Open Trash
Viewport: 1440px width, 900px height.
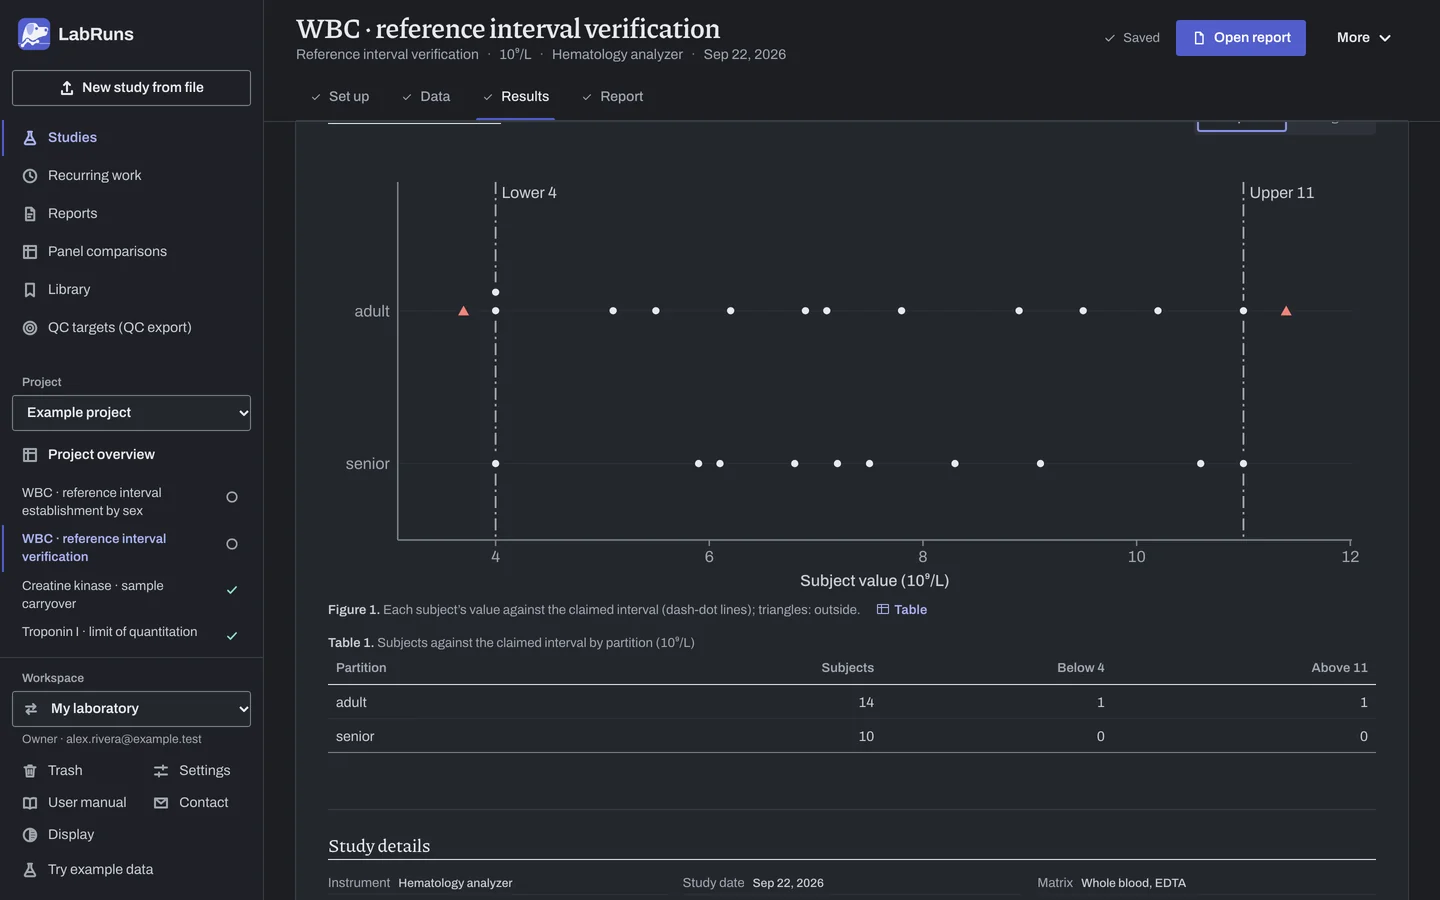(53, 771)
